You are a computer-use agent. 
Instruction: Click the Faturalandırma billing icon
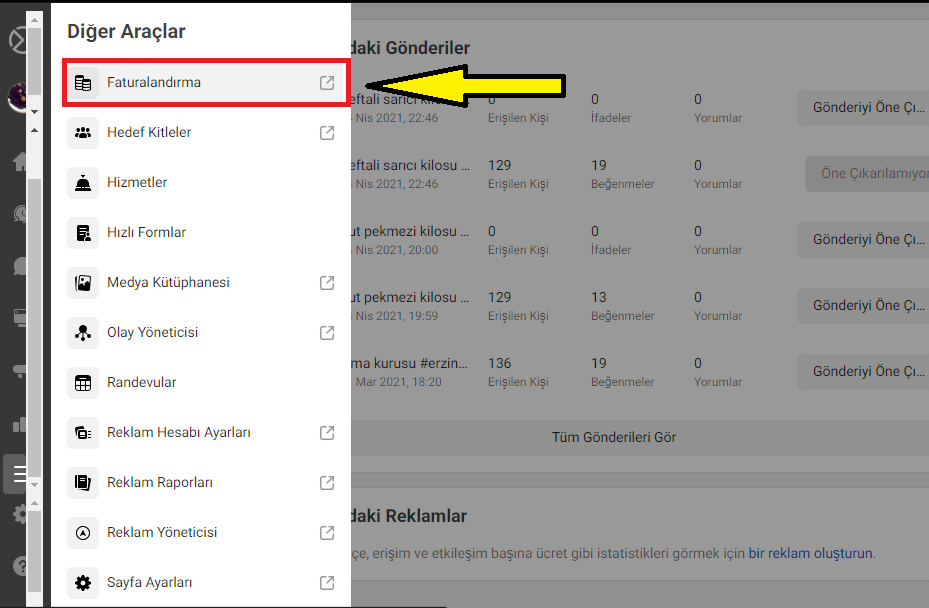tap(83, 82)
